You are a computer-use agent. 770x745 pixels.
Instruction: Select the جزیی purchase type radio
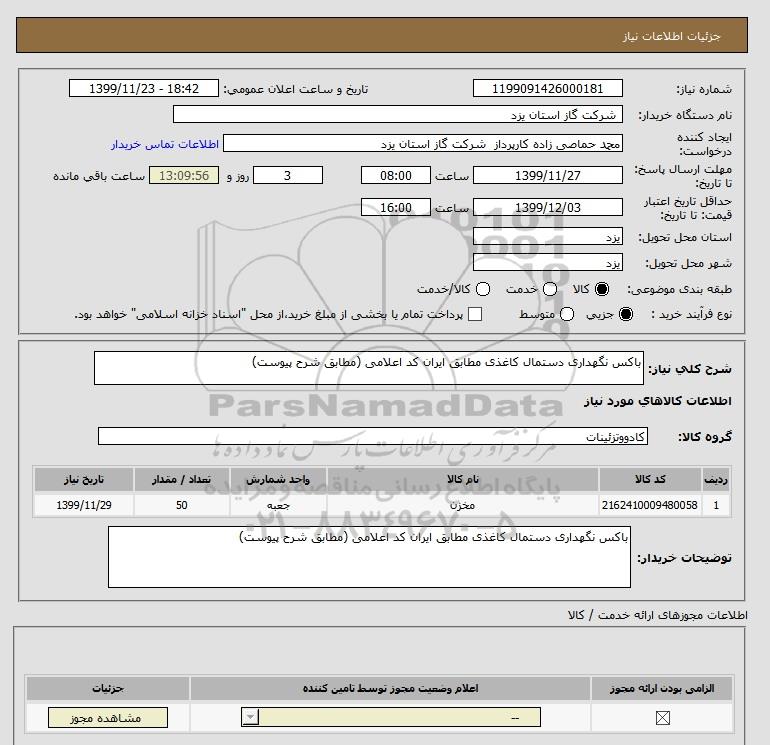tap(626, 314)
